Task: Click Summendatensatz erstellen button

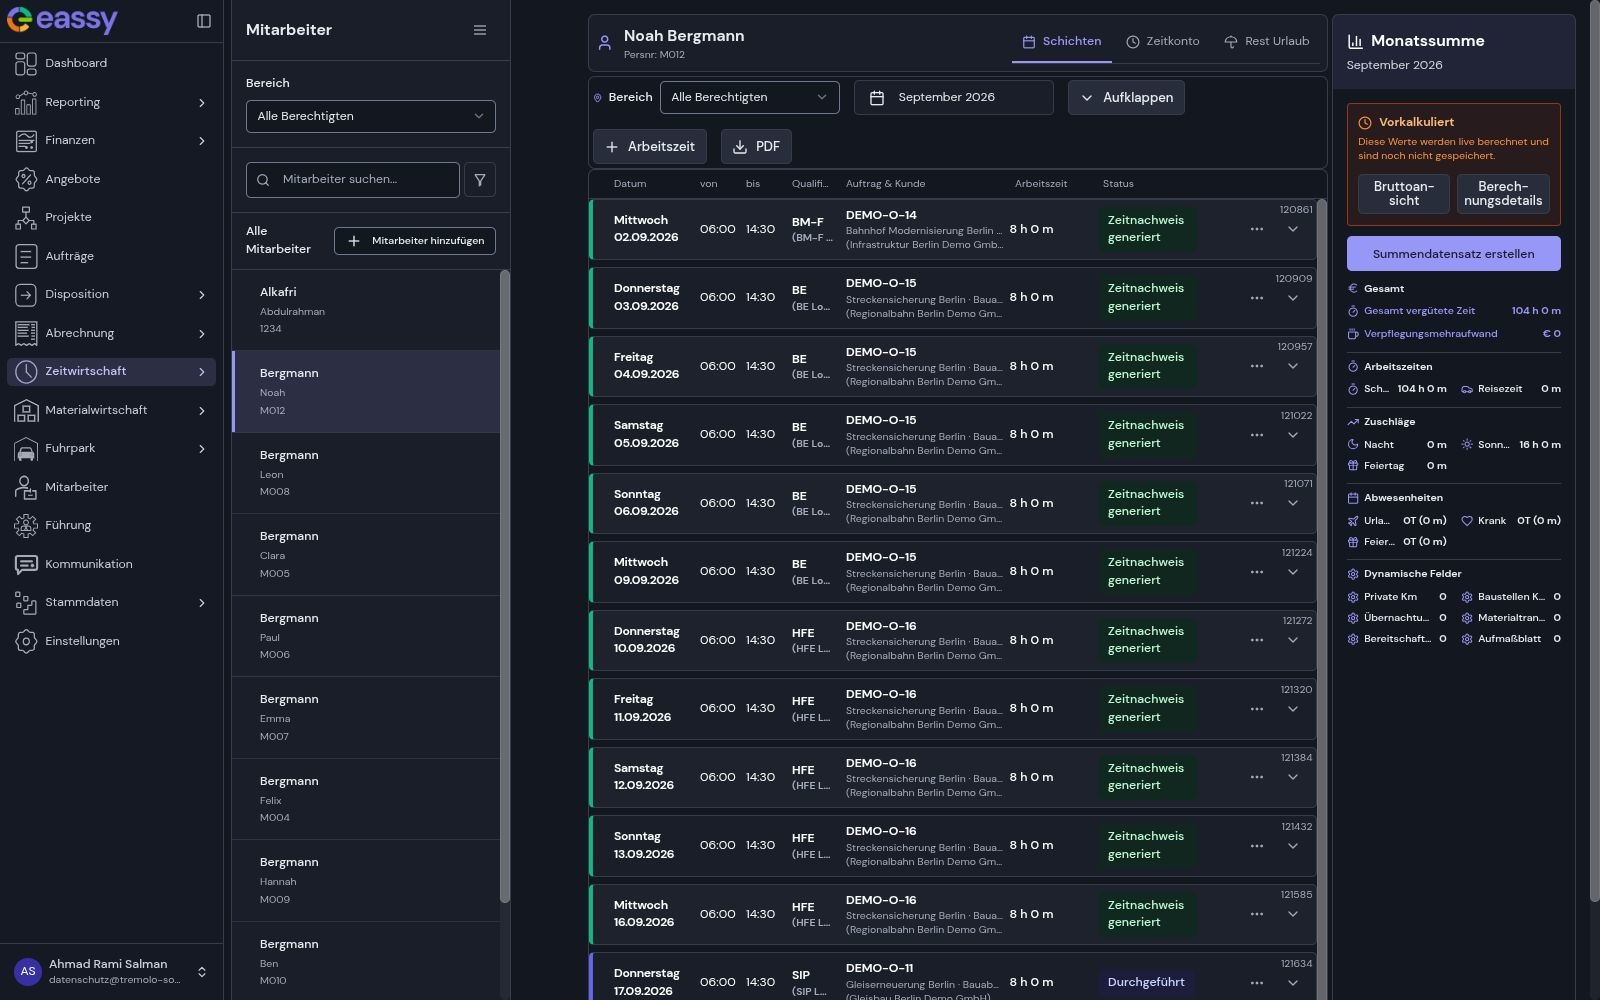Action: pos(1453,254)
